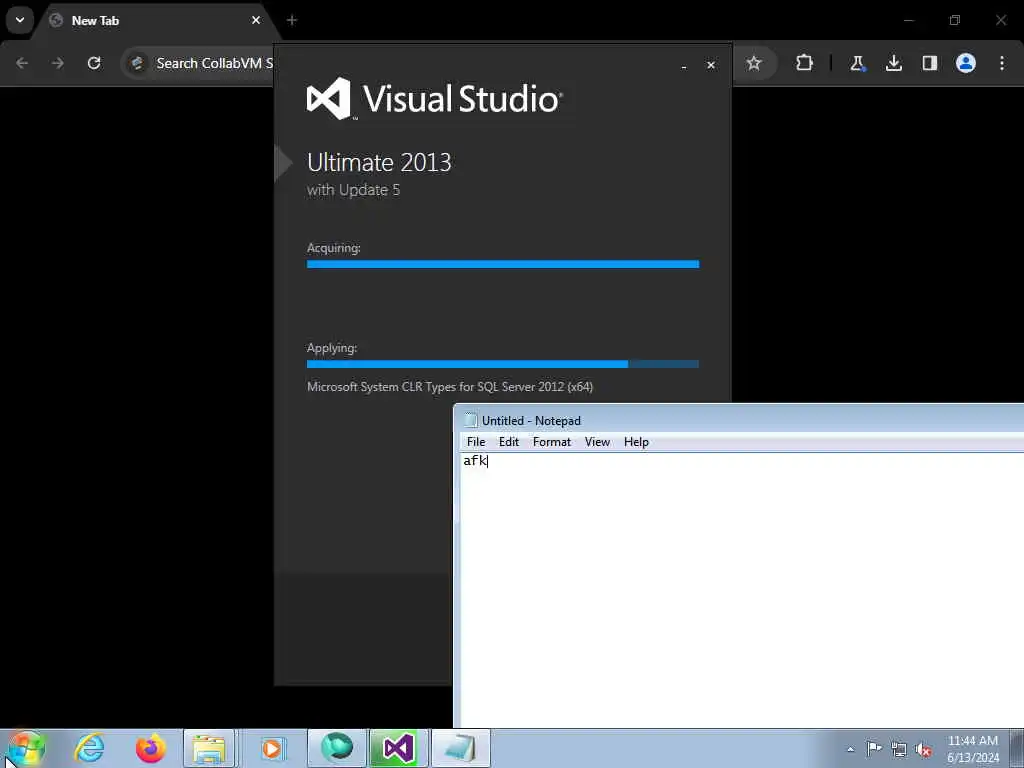Viewport: 1024px width, 768px height.
Task: Close the New Tab tab
Action: (256, 20)
